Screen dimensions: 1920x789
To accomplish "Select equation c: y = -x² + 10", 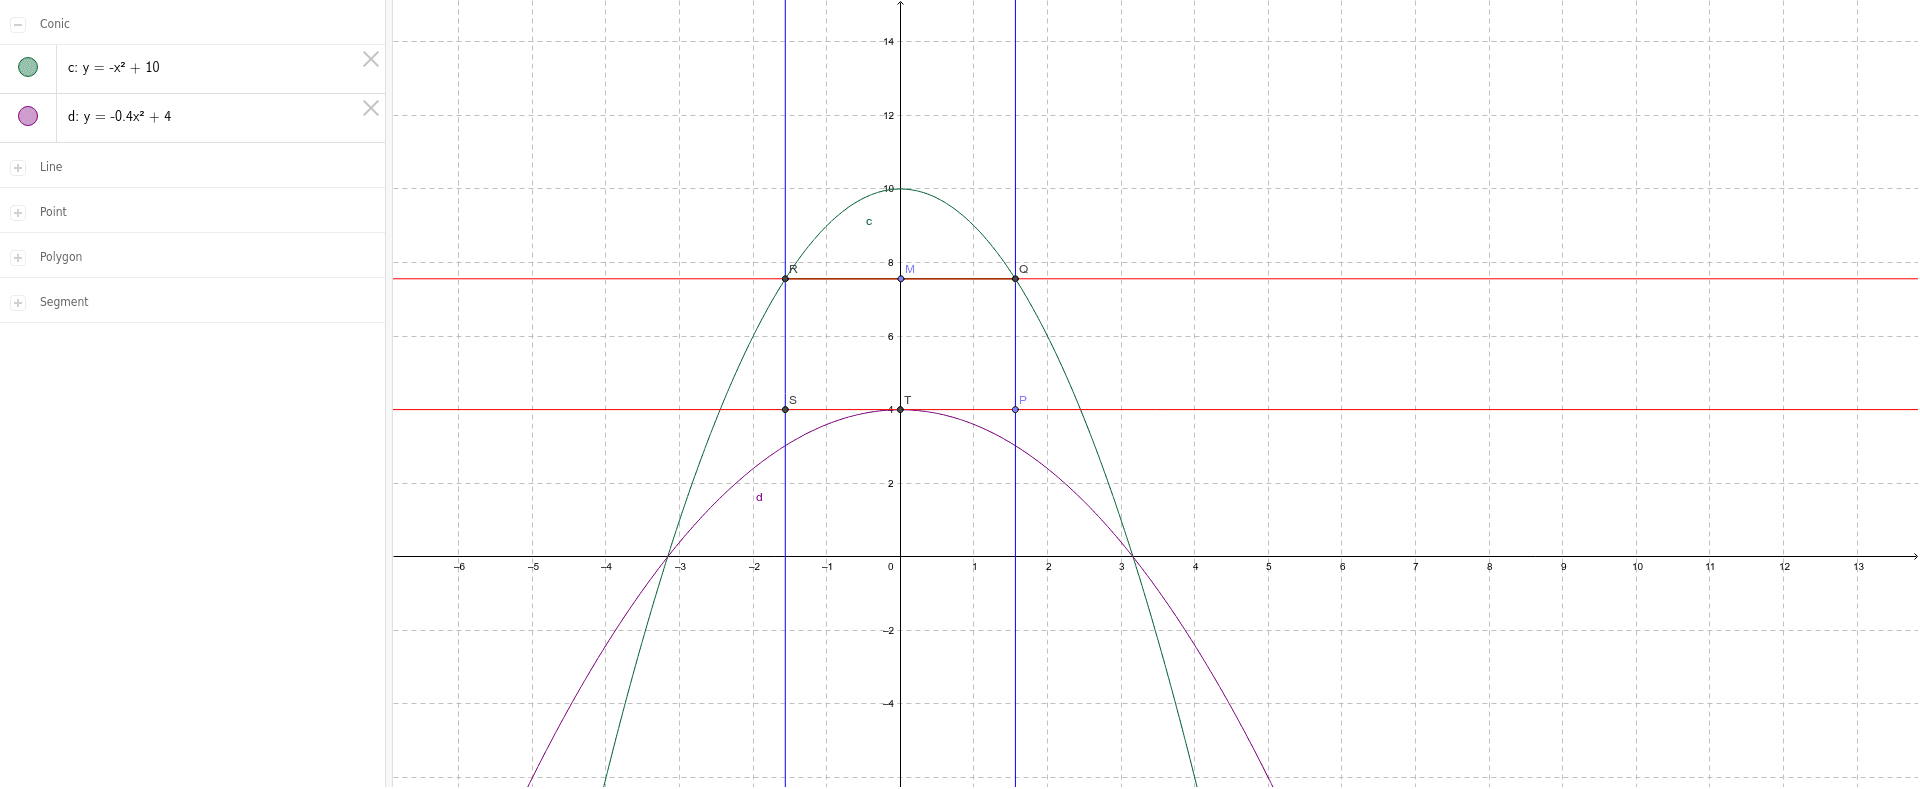I will click(114, 67).
